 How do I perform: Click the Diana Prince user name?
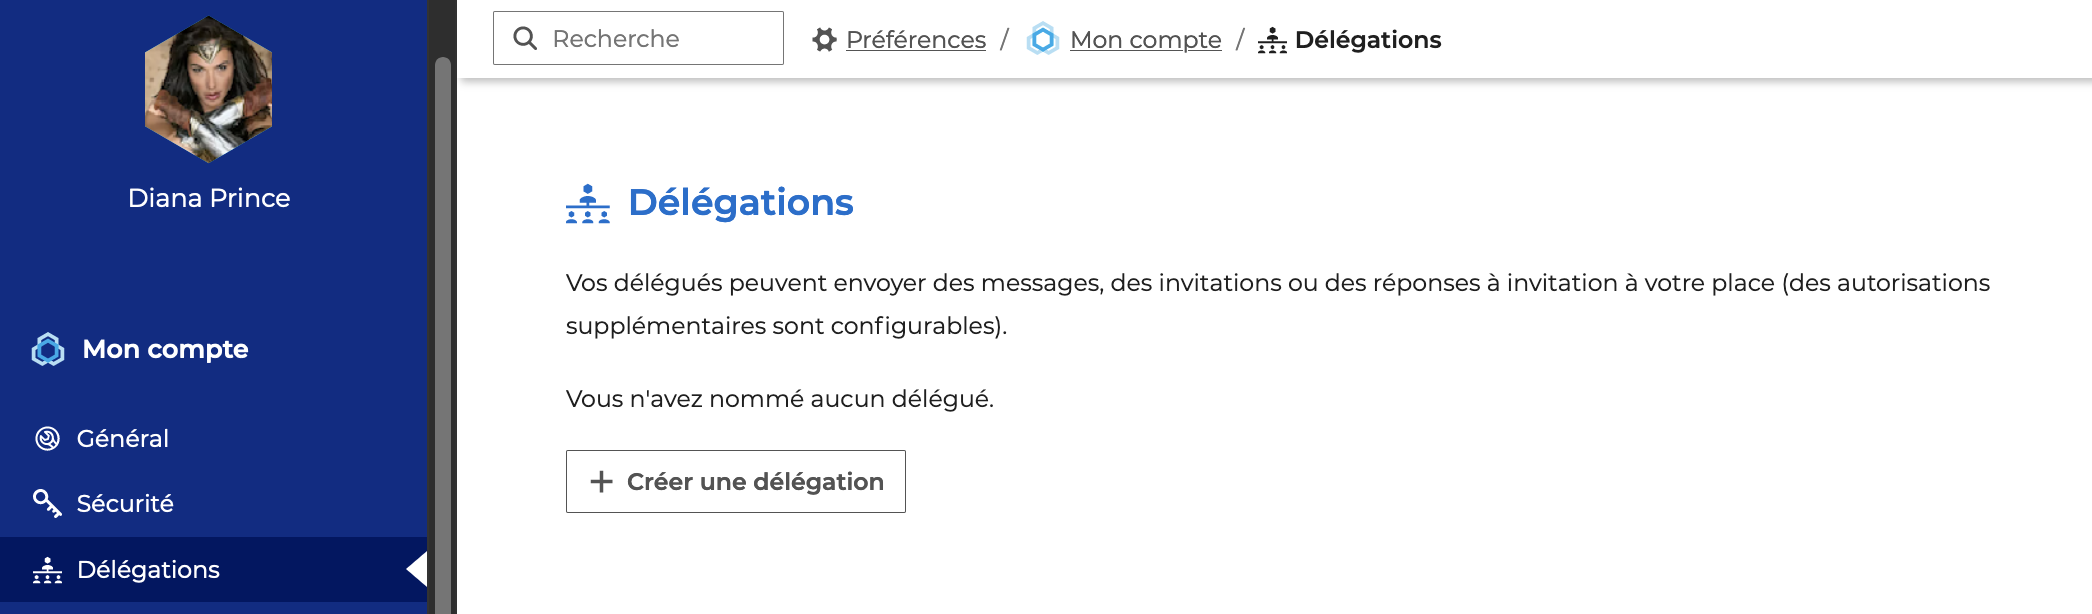[x=209, y=198]
